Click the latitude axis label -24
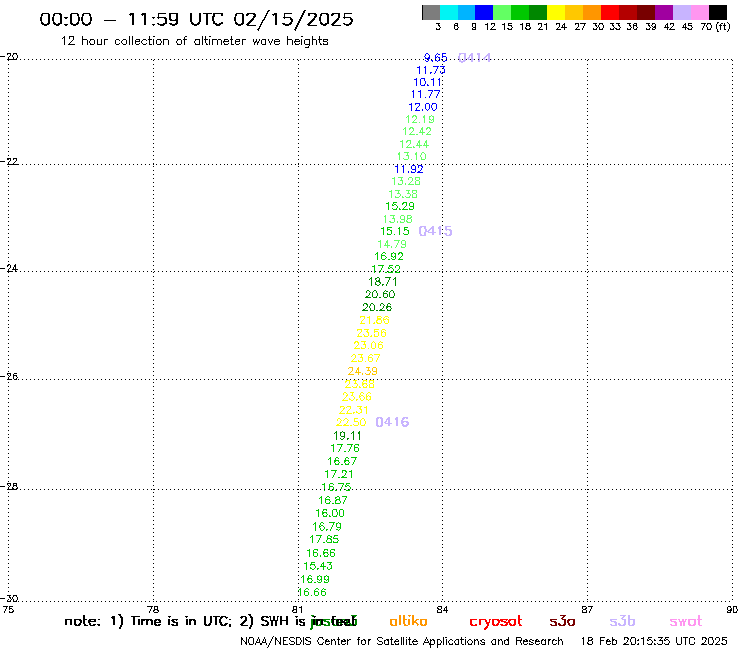740x650 pixels. point(9,268)
